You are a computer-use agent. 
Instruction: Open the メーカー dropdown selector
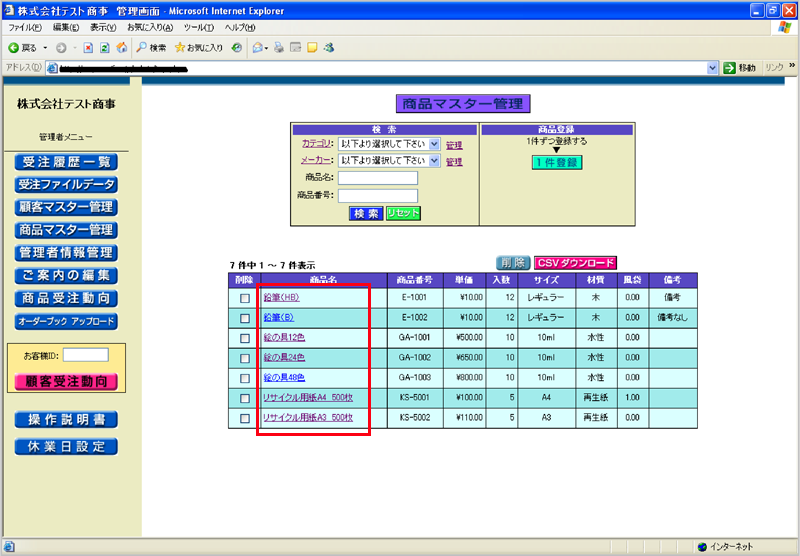coord(434,160)
